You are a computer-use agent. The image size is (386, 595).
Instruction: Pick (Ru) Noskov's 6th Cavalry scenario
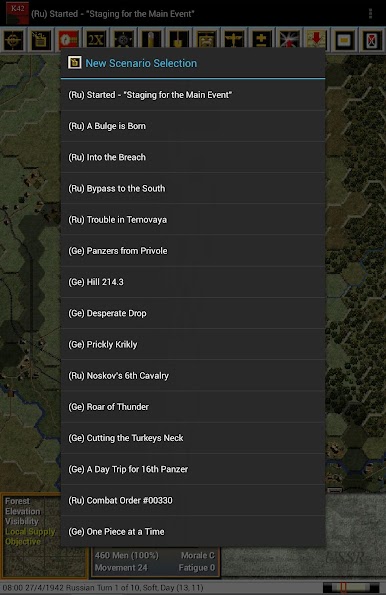point(193,376)
